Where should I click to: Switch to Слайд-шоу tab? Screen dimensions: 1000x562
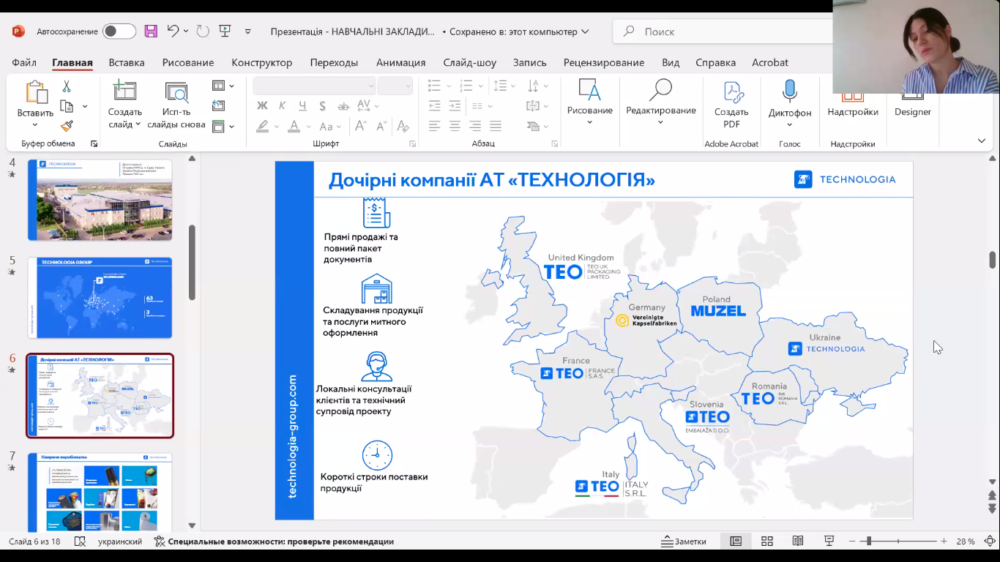469,63
